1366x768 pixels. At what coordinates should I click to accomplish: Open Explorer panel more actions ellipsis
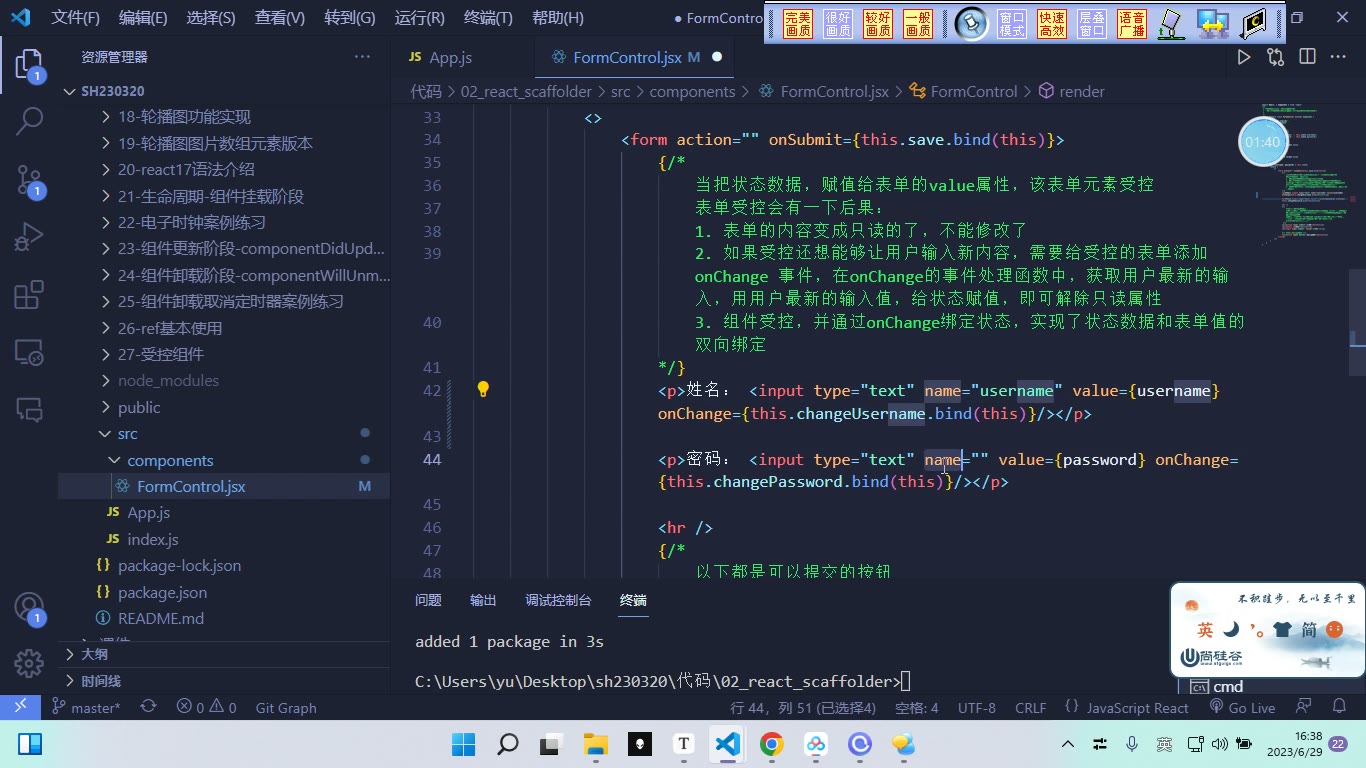point(362,57)
